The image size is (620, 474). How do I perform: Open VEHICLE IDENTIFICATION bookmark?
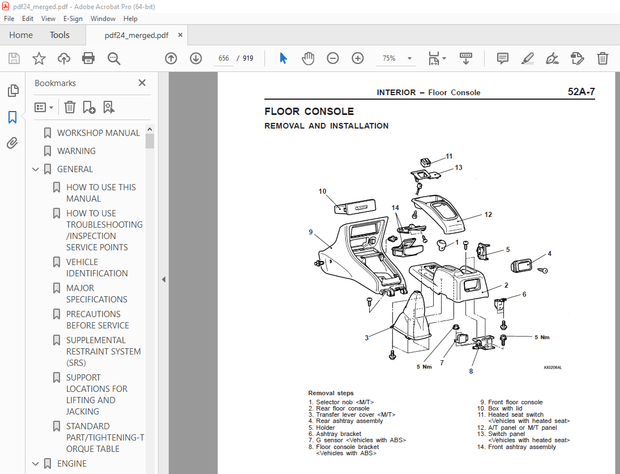pos(97,268)
